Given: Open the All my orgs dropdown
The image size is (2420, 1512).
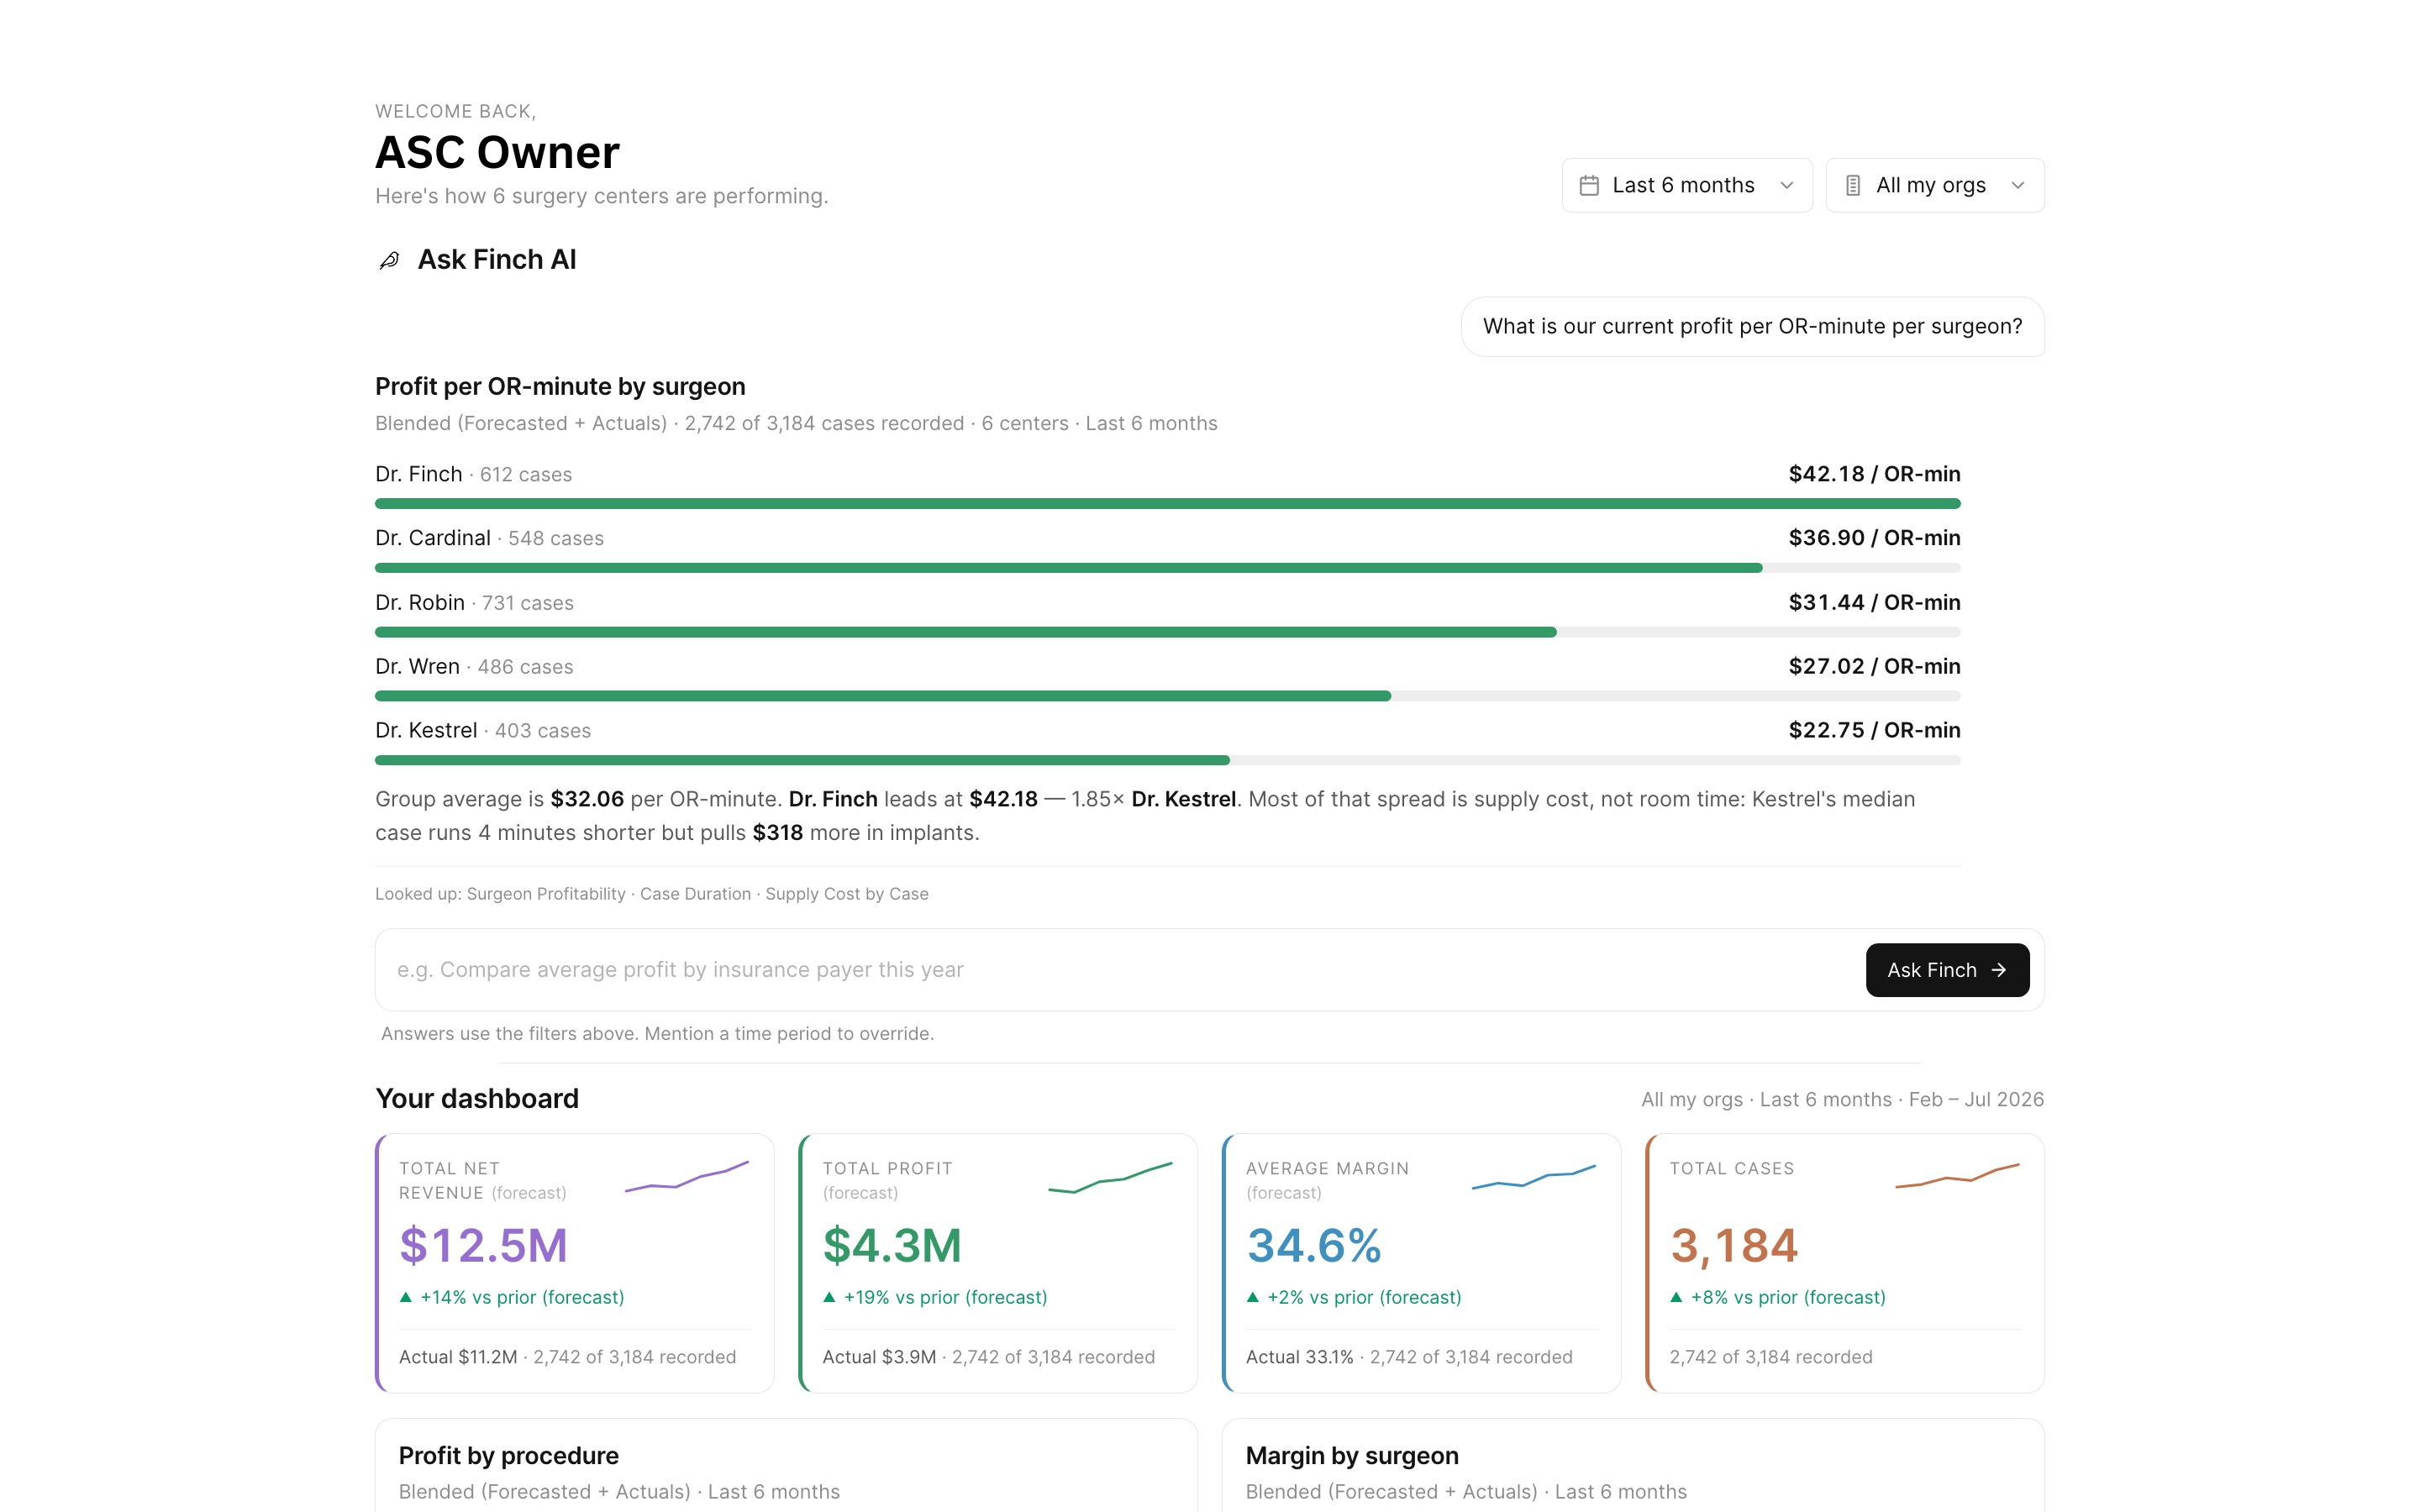Looking at the screenshot, I should (x=1935, y=185).
